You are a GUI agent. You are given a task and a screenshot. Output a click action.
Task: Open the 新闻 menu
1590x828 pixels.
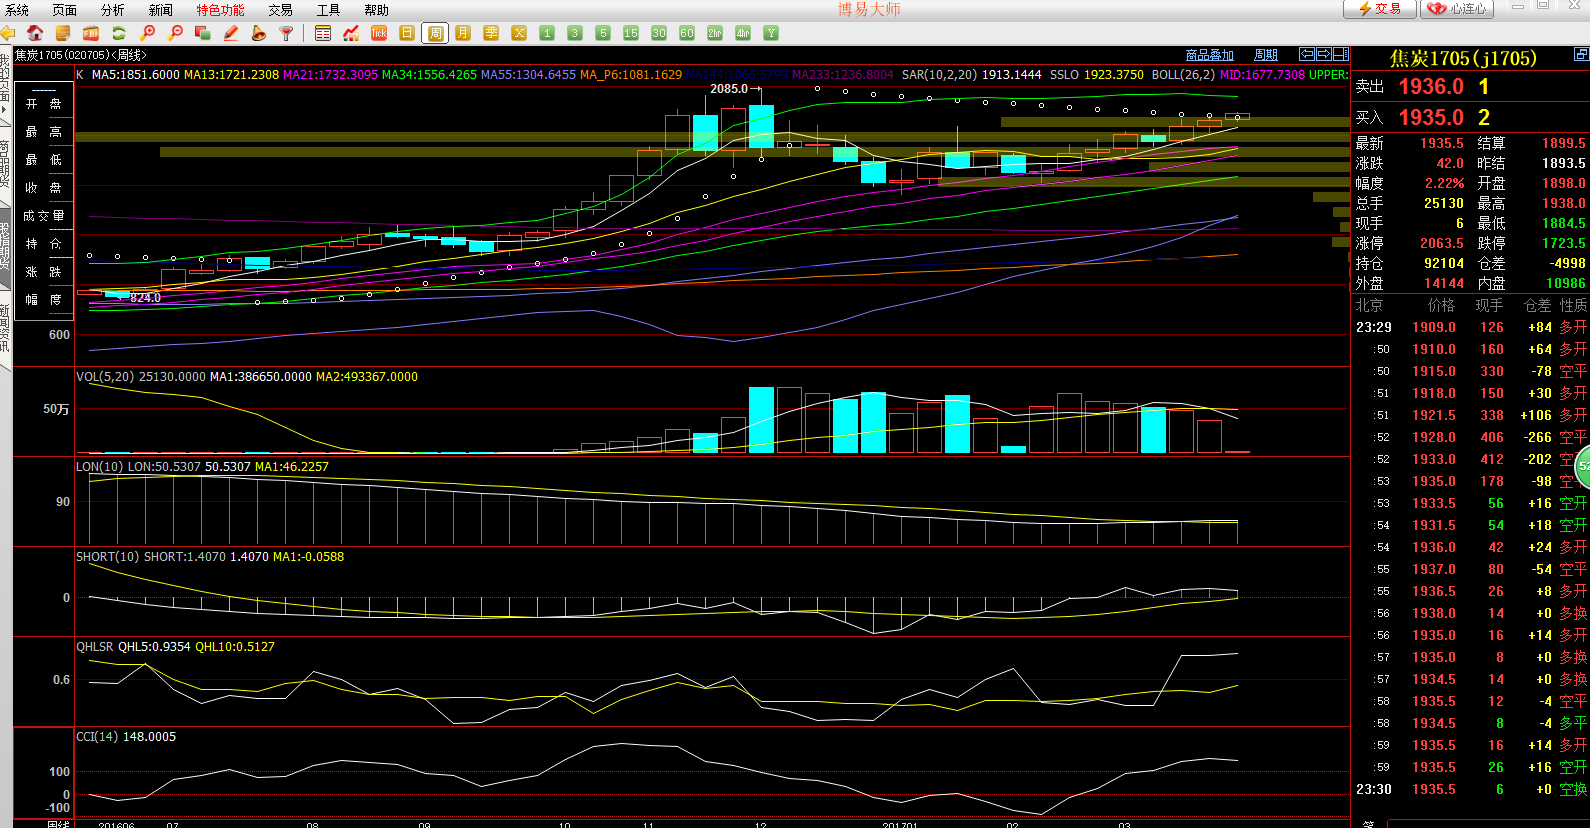(161, 10)
